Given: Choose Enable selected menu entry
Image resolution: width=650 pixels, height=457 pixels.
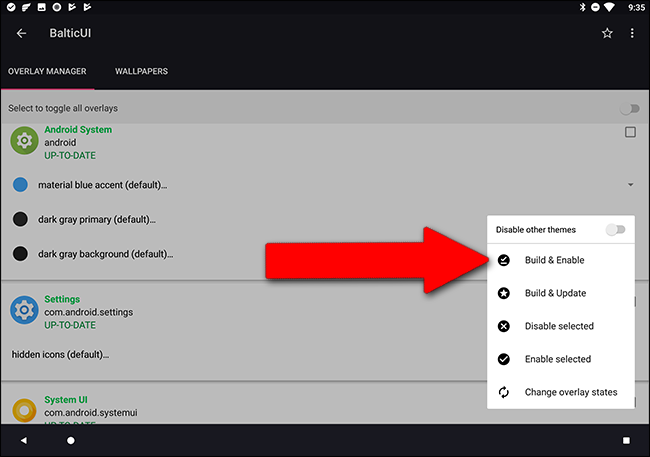Looking at the screenshot, I should tap(561, 359).
